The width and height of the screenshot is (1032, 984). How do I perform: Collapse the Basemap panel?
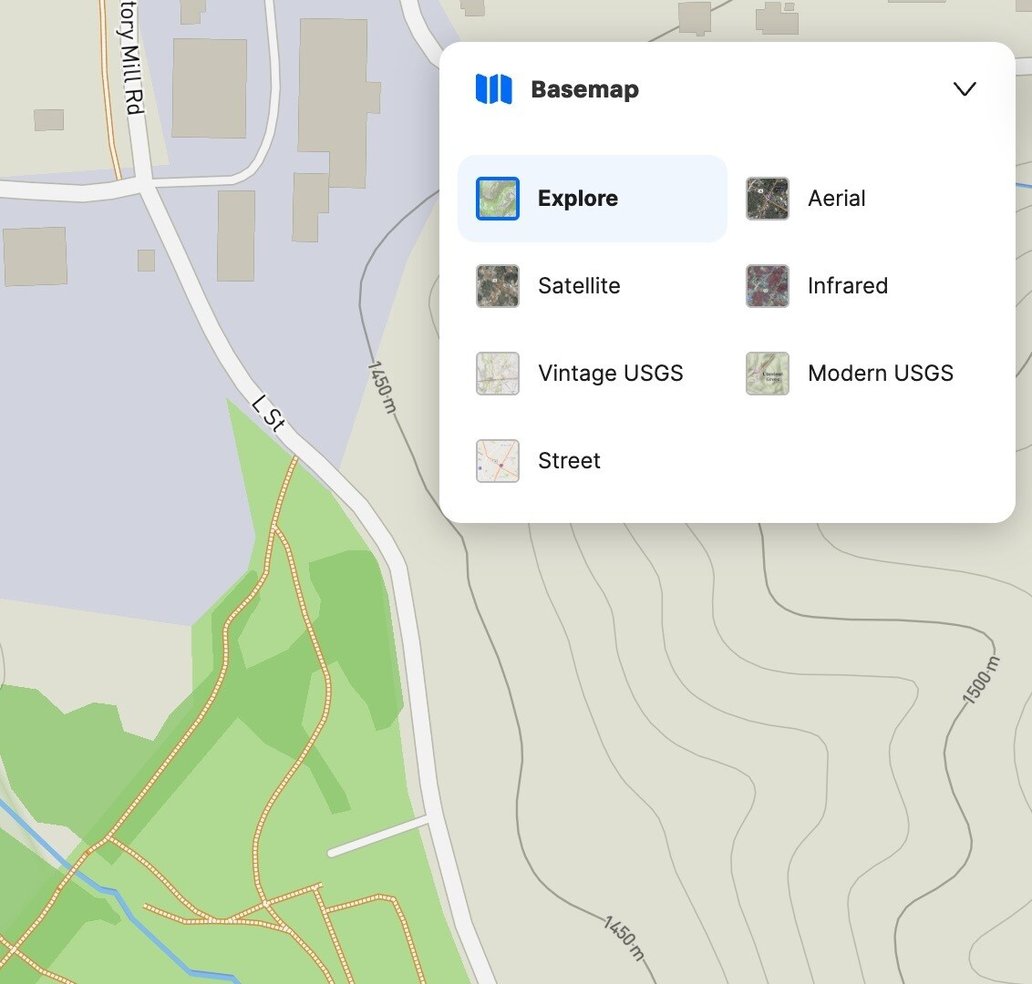pyautogui.click(x=964, y=89)
